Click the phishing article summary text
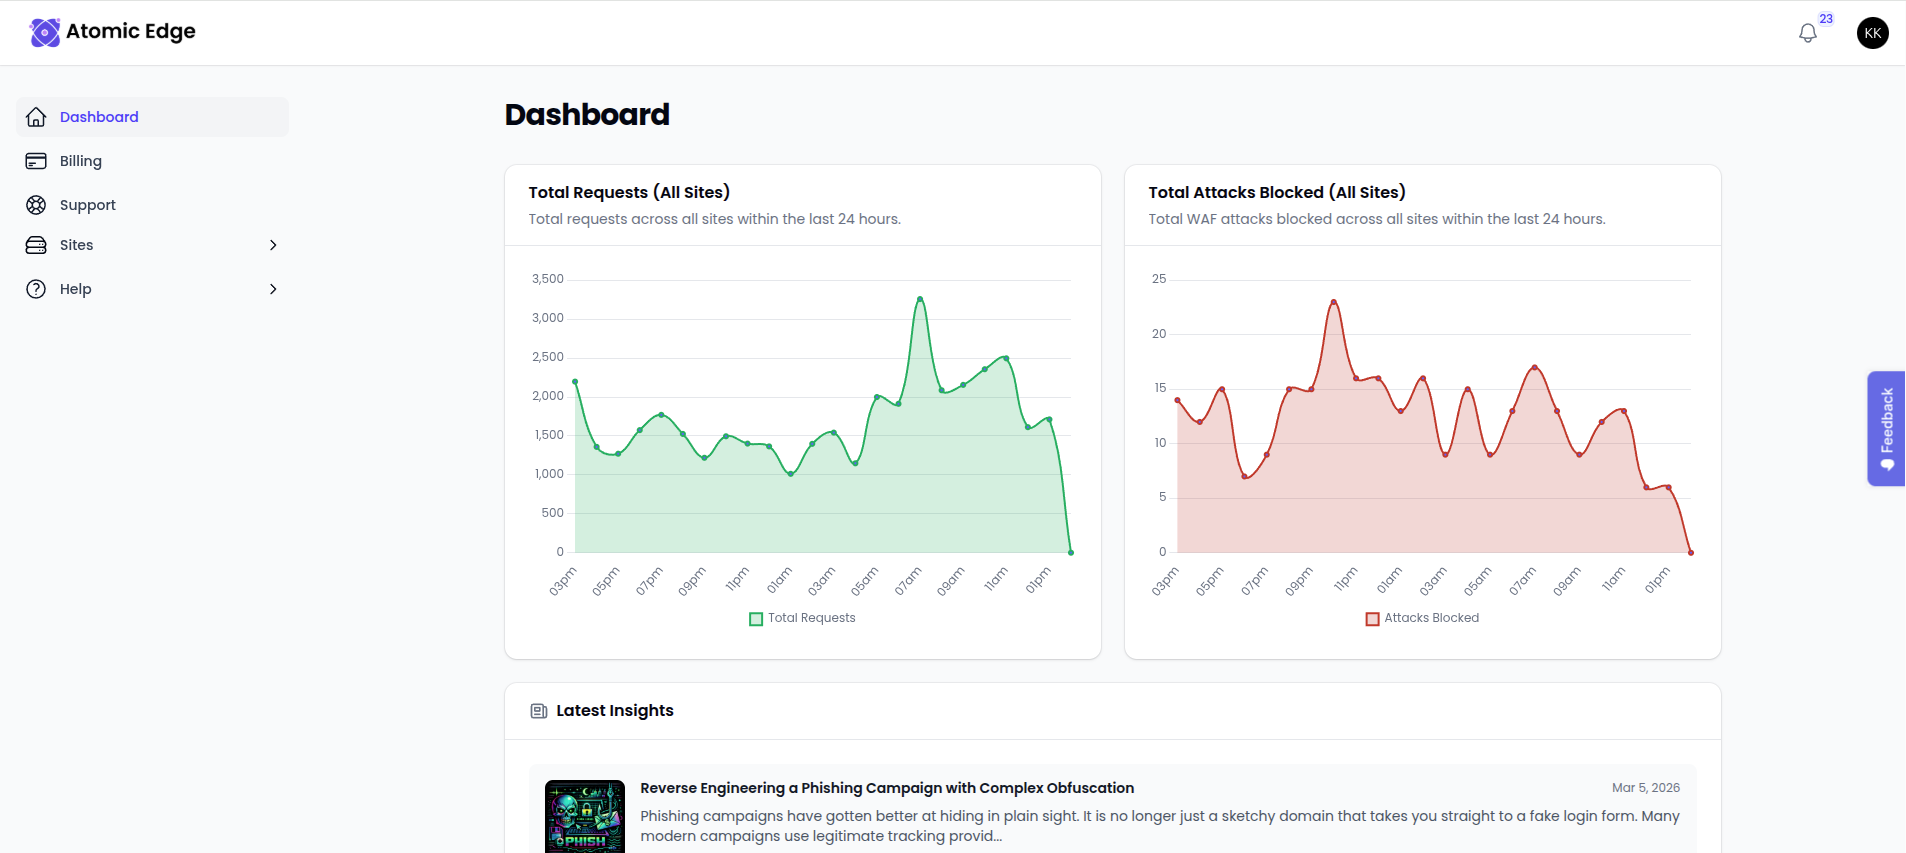Image resolution: width=1906 pixels, height=853 pixels. pos(1160,826)
